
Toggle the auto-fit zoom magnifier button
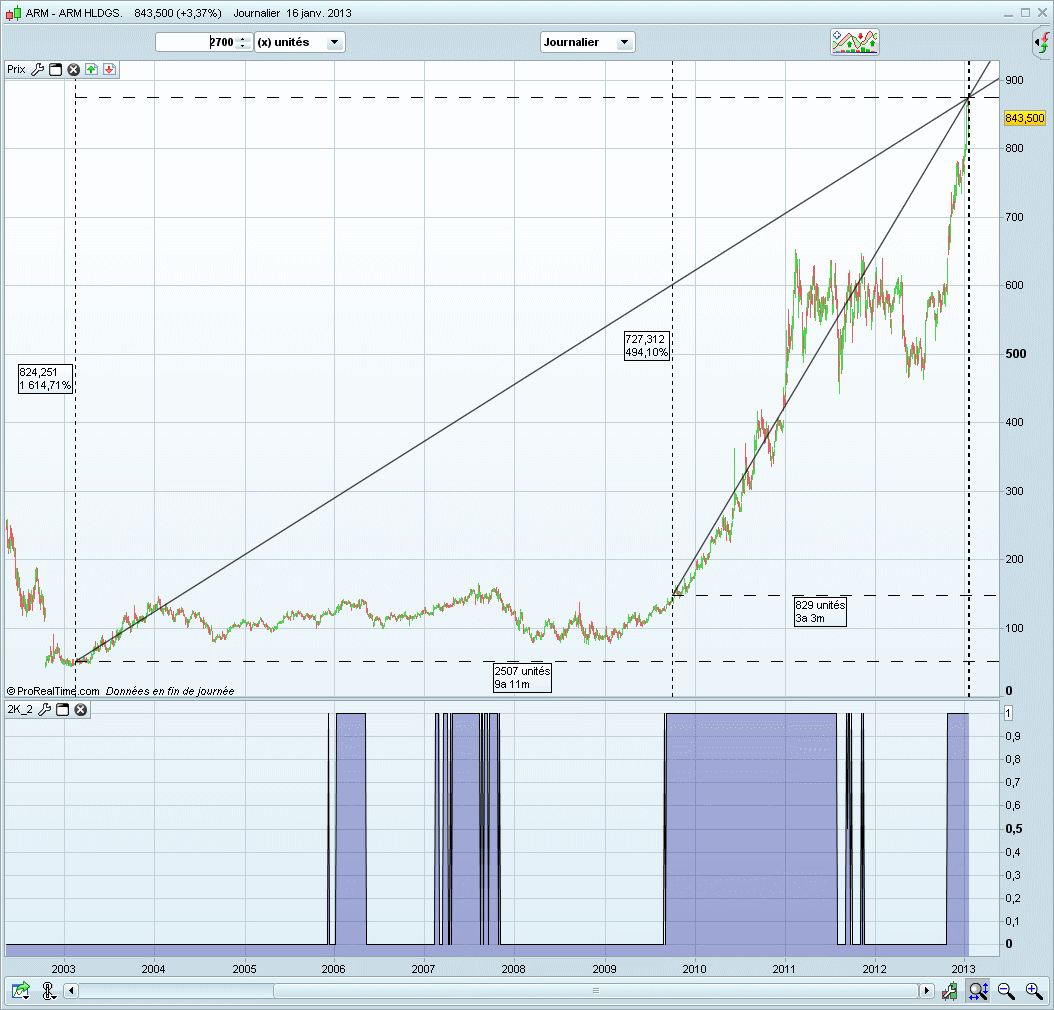coord(978,991)
